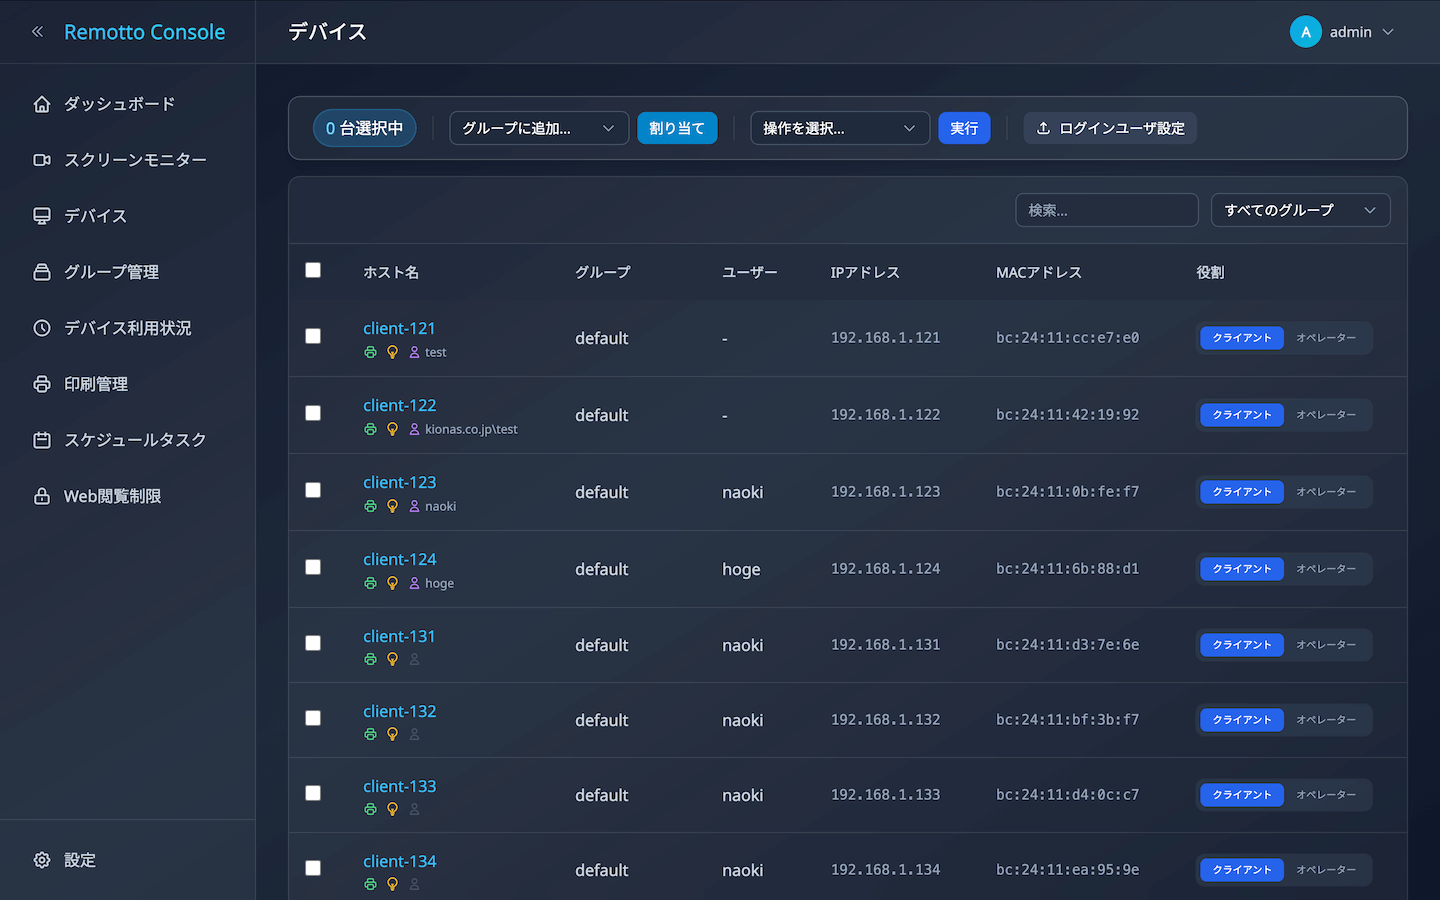
Task: Open the グループに追加 dropdown
Action: 538,128
